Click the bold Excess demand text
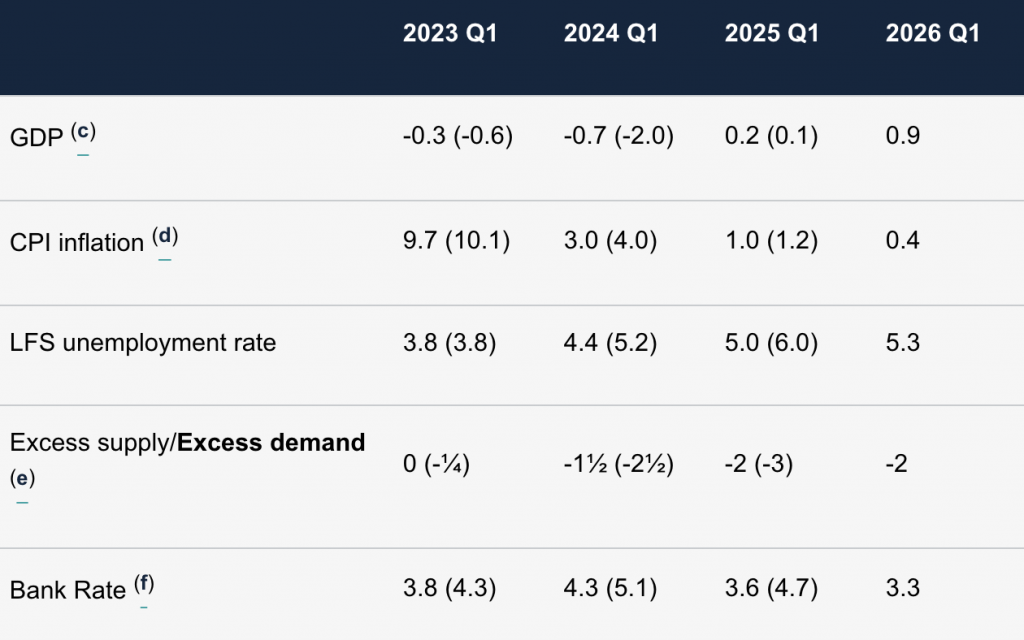Image resolution: width=1024 pixels, height=640 pixels. tap(271, 443)
